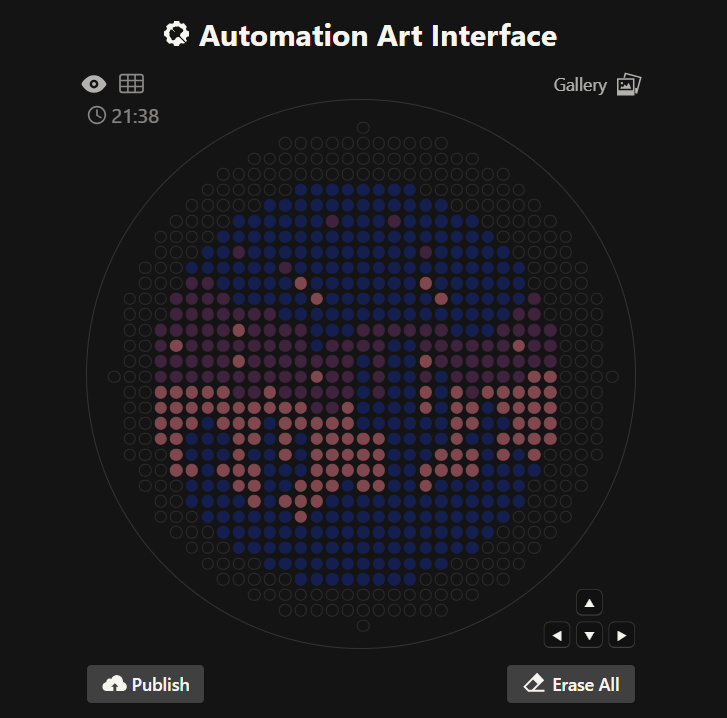Click the eraser icon on Erase All

[534, 684]
